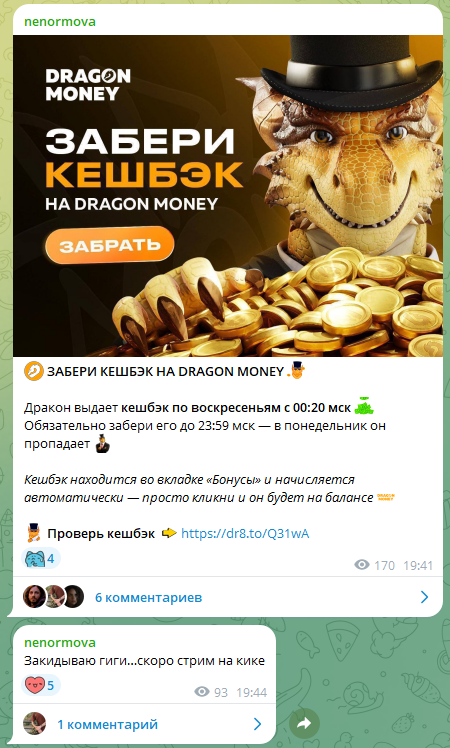The width and height of the screenshot is (450, 748).
Task: Expand comments via chevron beside 6 комментариев
Action: point(424,597)
